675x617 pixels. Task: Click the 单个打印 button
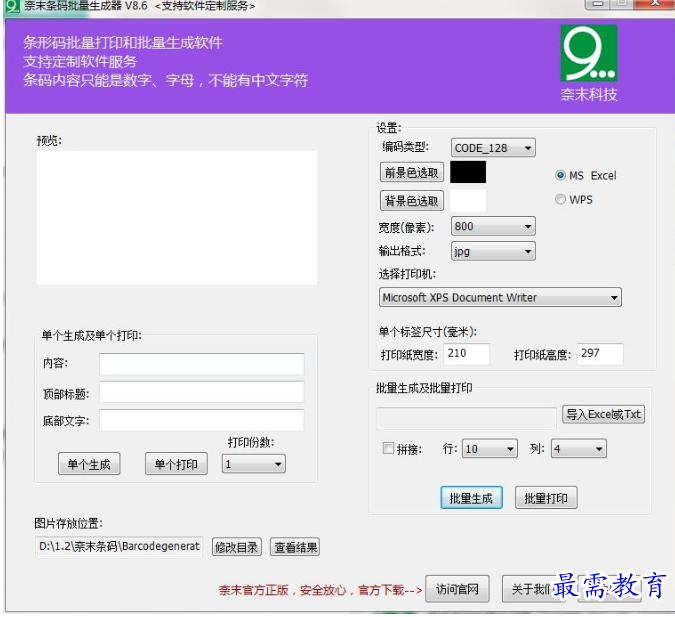(x=176, y=464)
